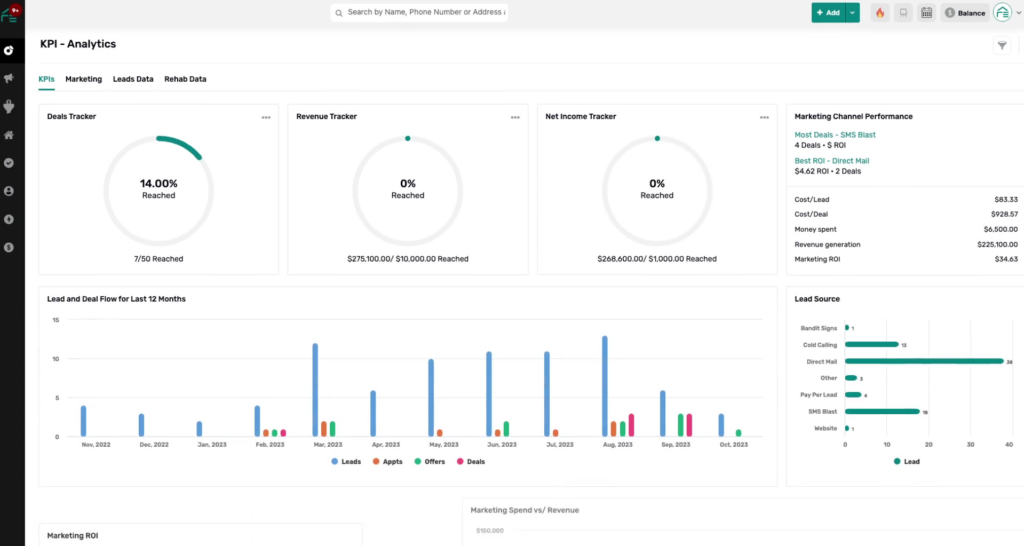Click the KPI - Analytics page title
The width and height of the screenshot is (1024, 546).
78,44
